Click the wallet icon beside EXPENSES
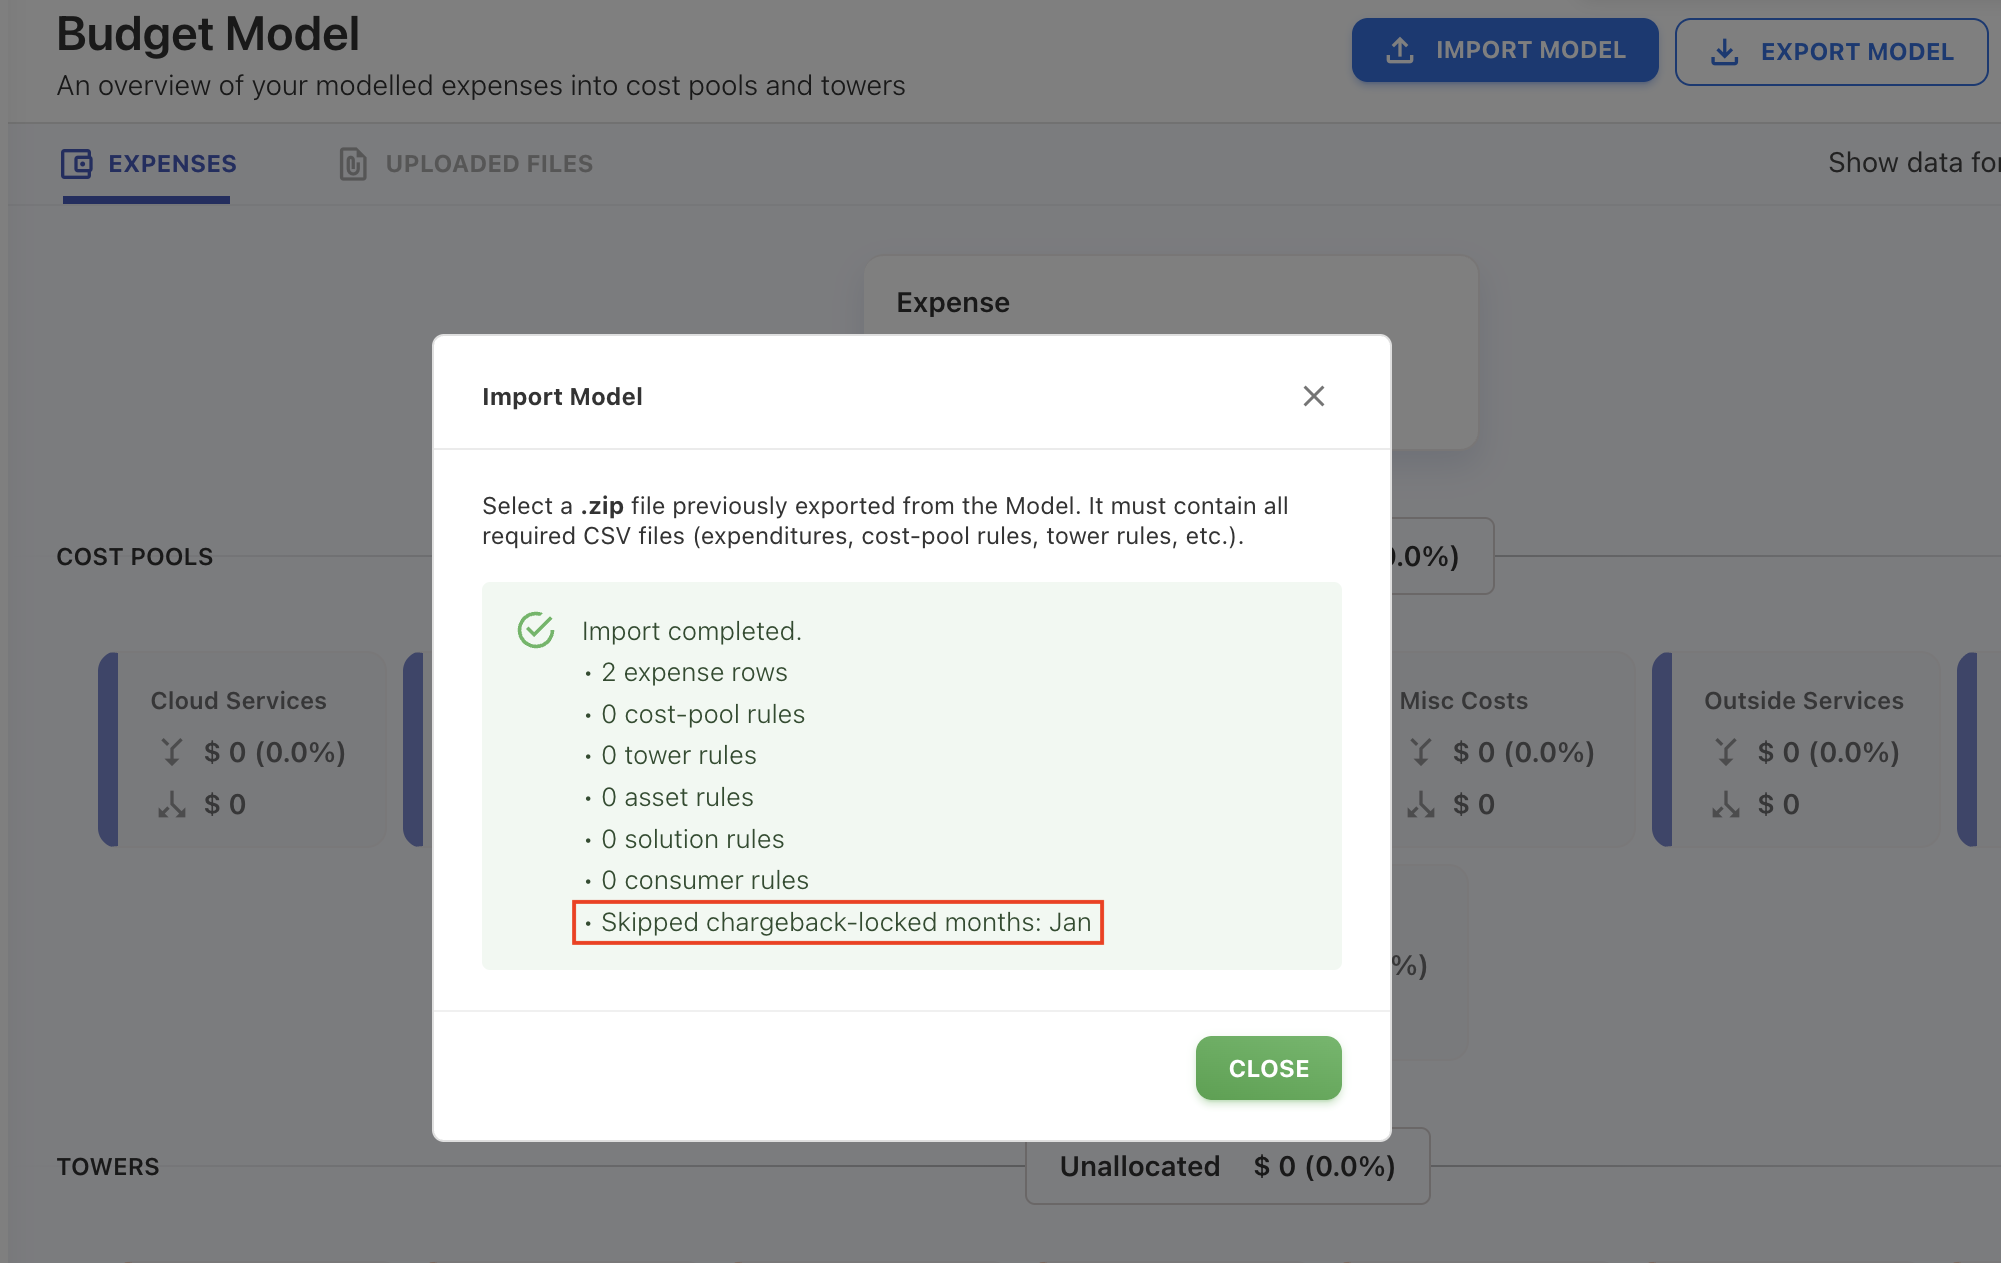This screenshot has height=1263, width=2001. click(77, 164)
